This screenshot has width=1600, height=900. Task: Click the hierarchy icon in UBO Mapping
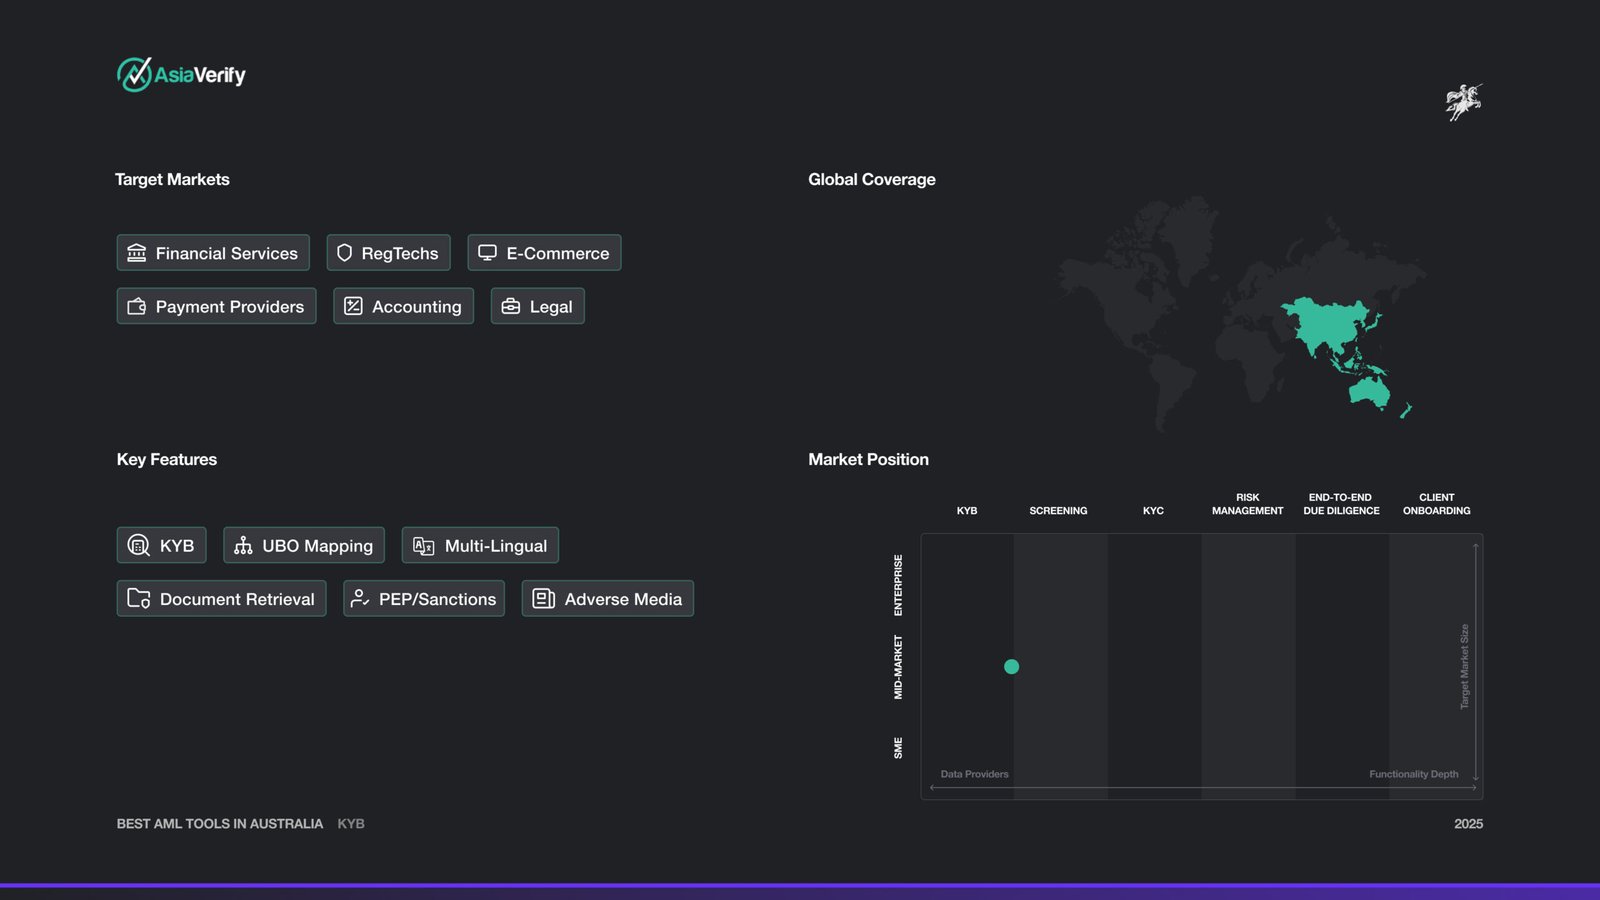[243, 545]
